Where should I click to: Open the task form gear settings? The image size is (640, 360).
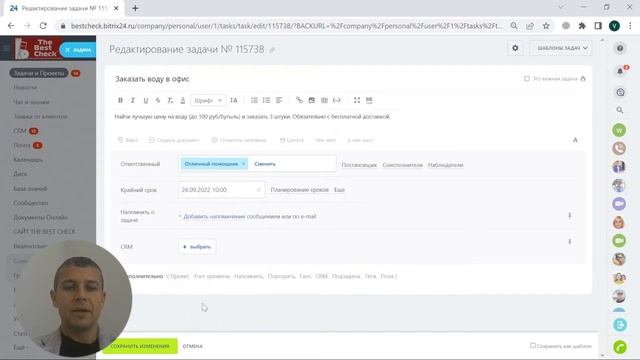[x=515, y=48]
